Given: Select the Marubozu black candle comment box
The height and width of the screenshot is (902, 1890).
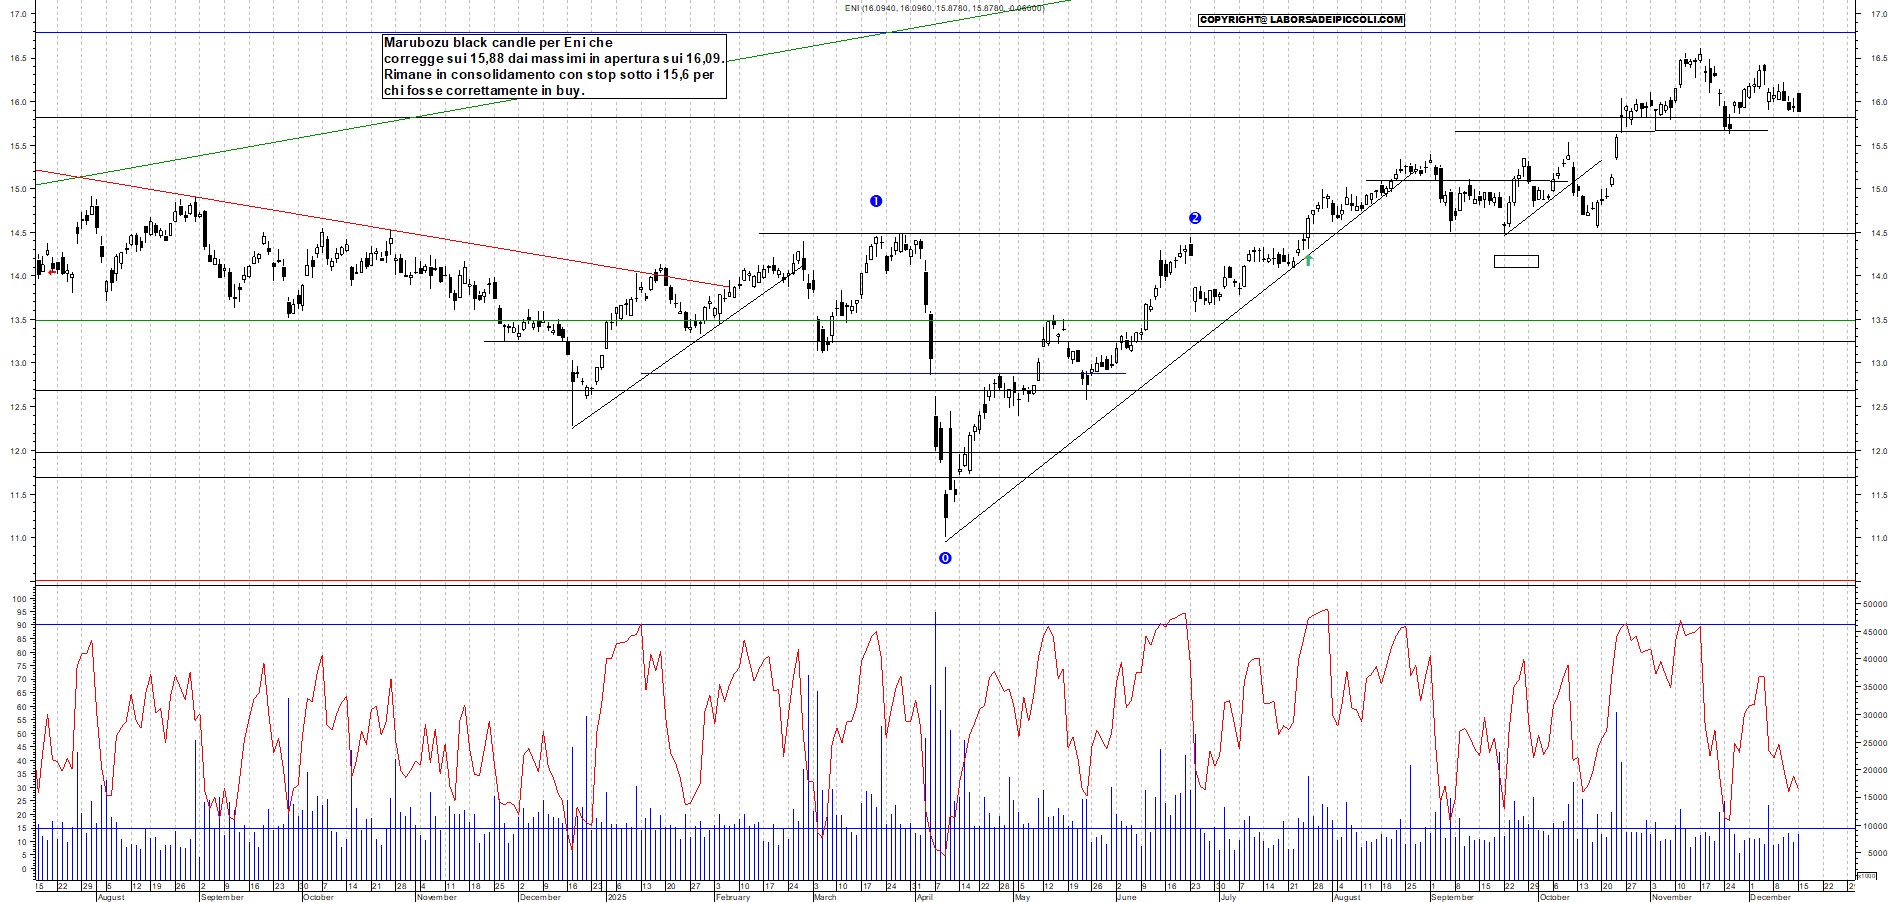Looking at the screenshot, I should click(554, 67).
